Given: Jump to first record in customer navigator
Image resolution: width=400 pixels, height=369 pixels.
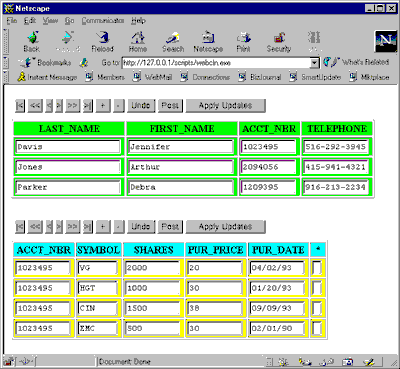Looking at the screenshot, I should 20,106.
